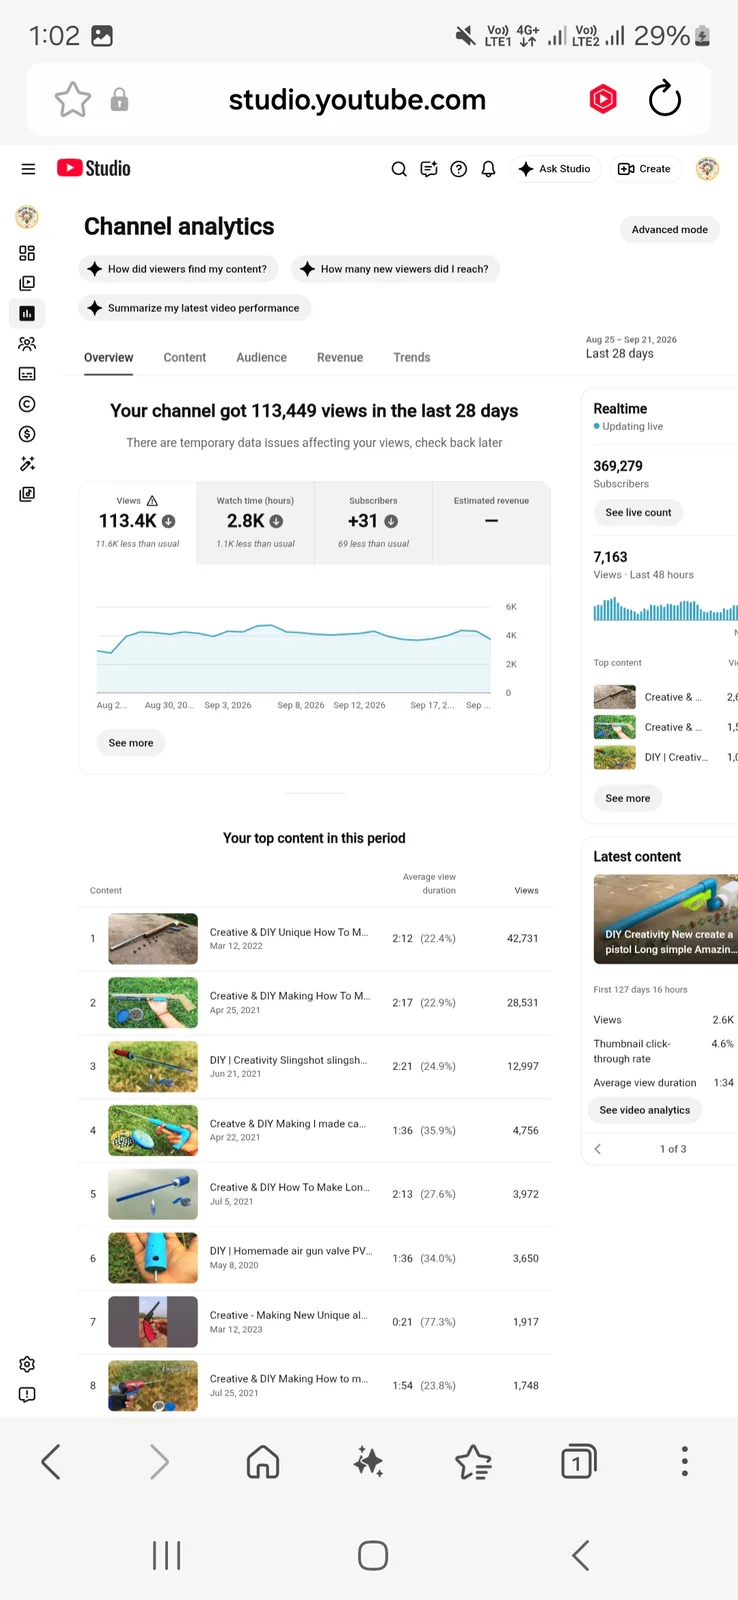Open Settings gear in sidebar
Image resolution: width=738 pixels, height=1600 pixels.
tap(27, 1364)
